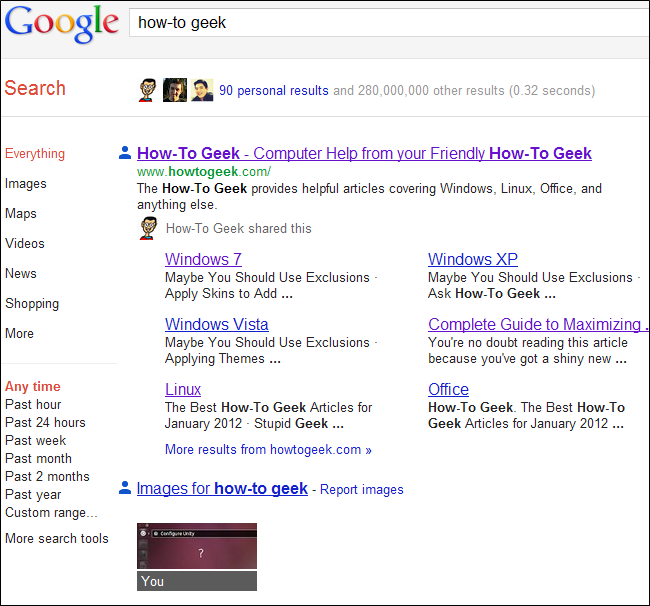This screenshot has width=650, height=606.
Task: Switch to Images search category
Action: click(x=26, y=184)
